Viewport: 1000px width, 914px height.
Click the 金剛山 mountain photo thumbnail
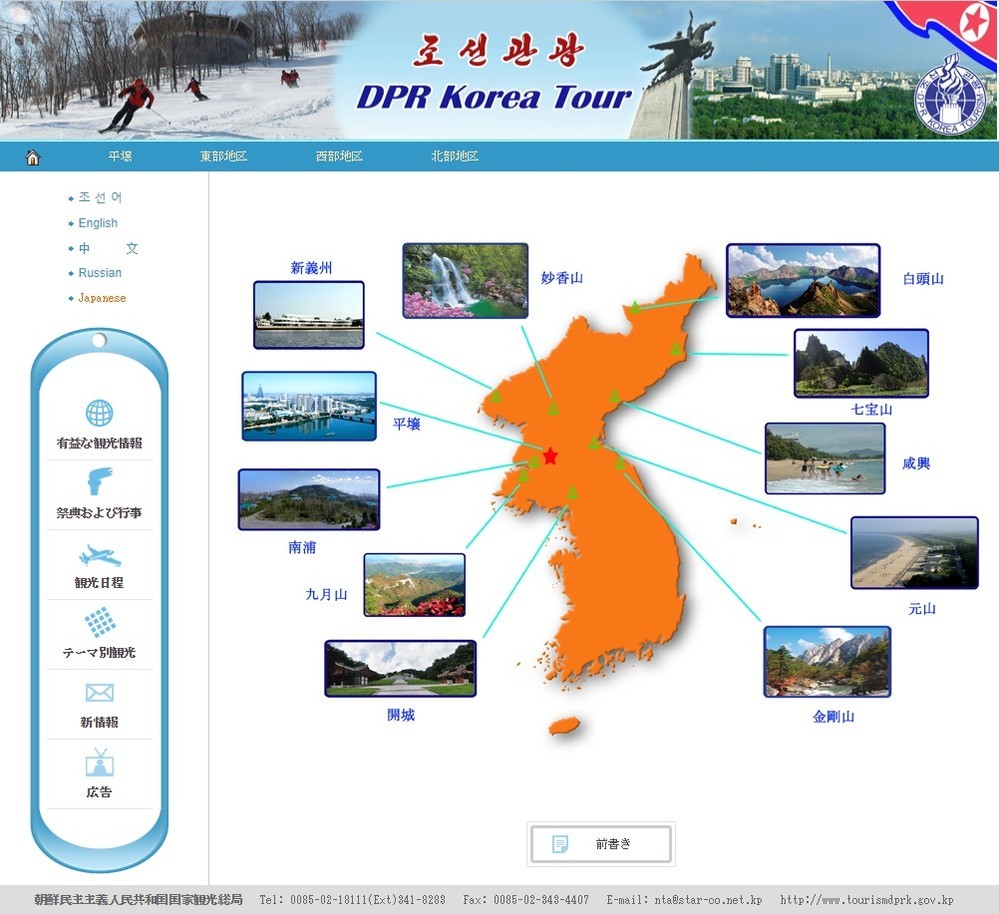826,661
